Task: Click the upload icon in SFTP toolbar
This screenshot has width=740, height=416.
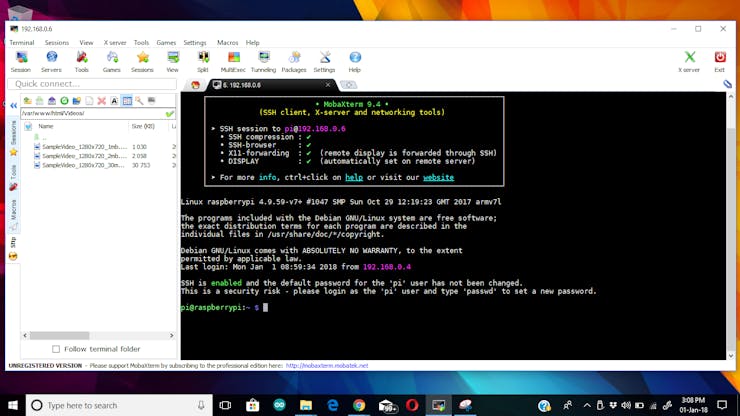Action: tap(52, 101)
